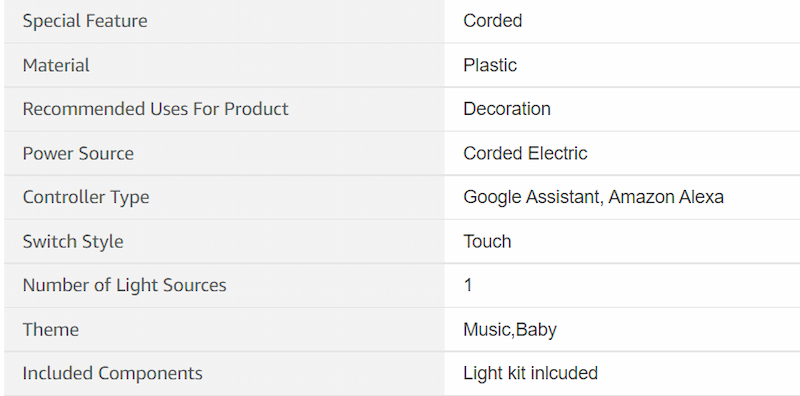
Task: Click the Material row label
Action: pyautogui.click(x=56, y=65)
